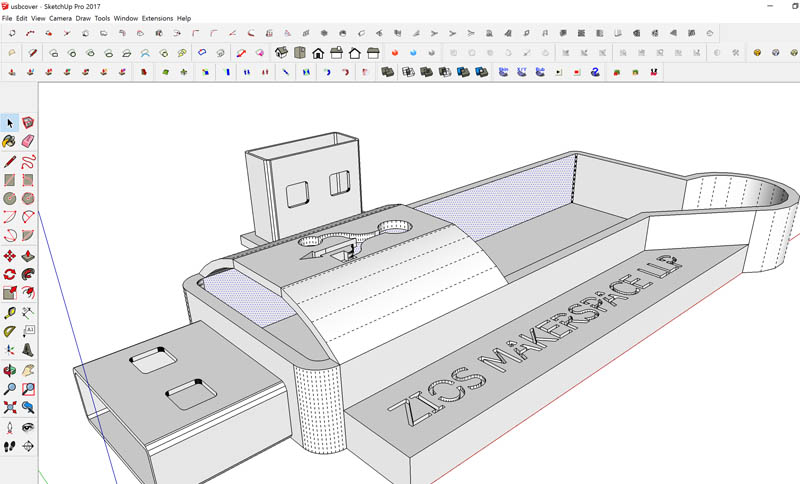Click the blue sphere toolbar icon

[413, 53]
